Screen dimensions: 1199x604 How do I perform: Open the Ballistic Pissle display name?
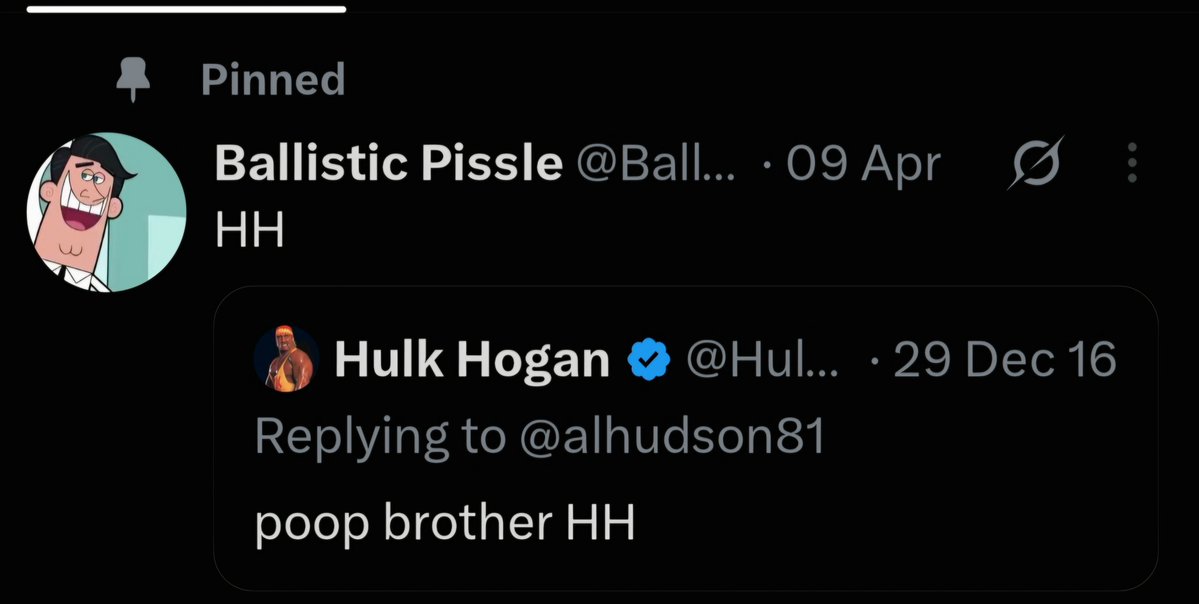388,163
